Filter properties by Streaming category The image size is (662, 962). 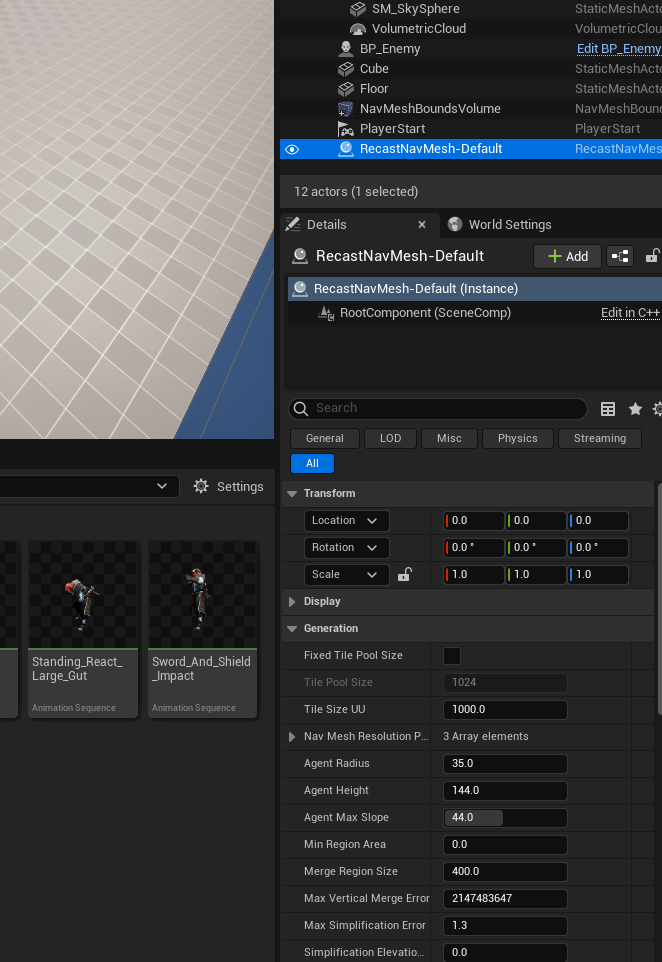coord(600,438)
